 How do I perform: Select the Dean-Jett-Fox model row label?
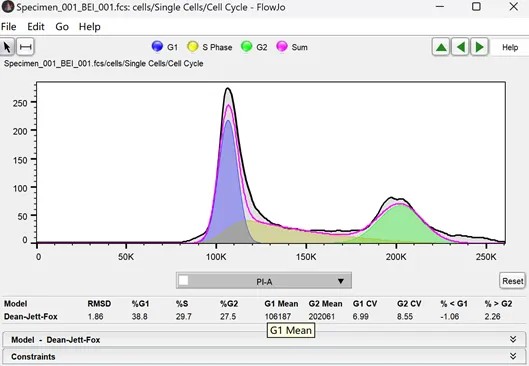[31, 316]
